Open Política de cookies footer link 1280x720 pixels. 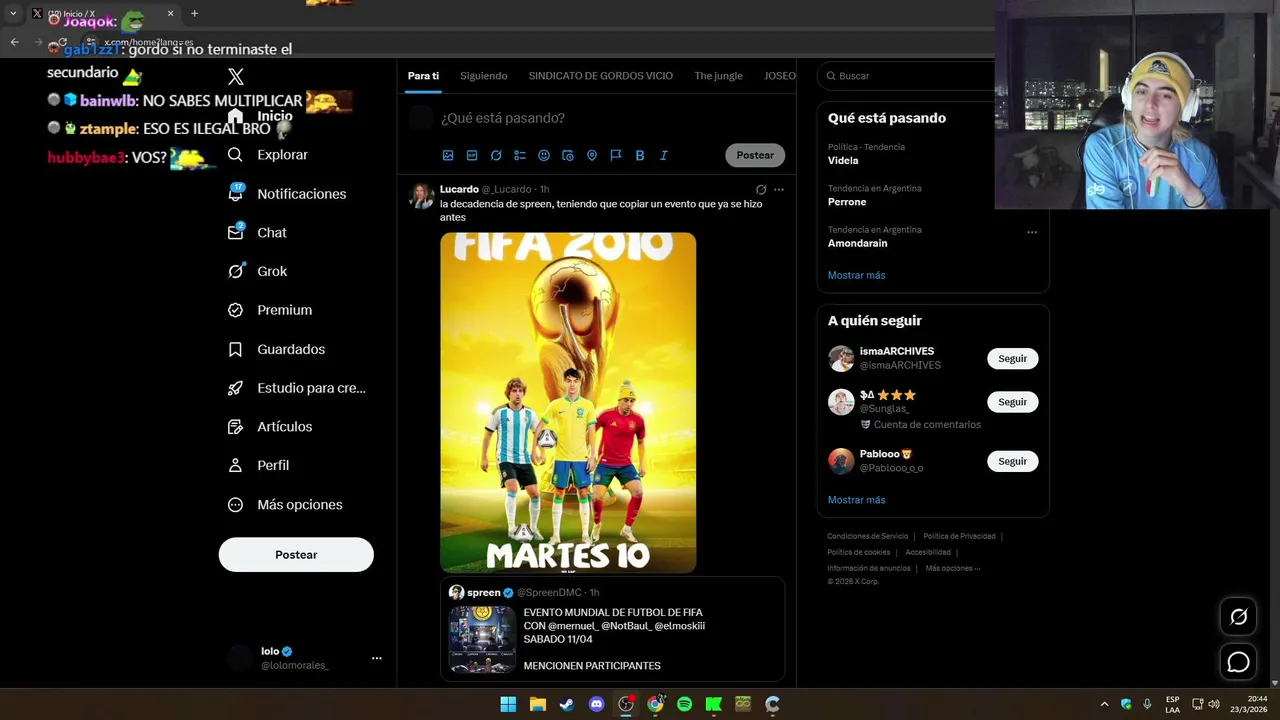pos(859,552)
